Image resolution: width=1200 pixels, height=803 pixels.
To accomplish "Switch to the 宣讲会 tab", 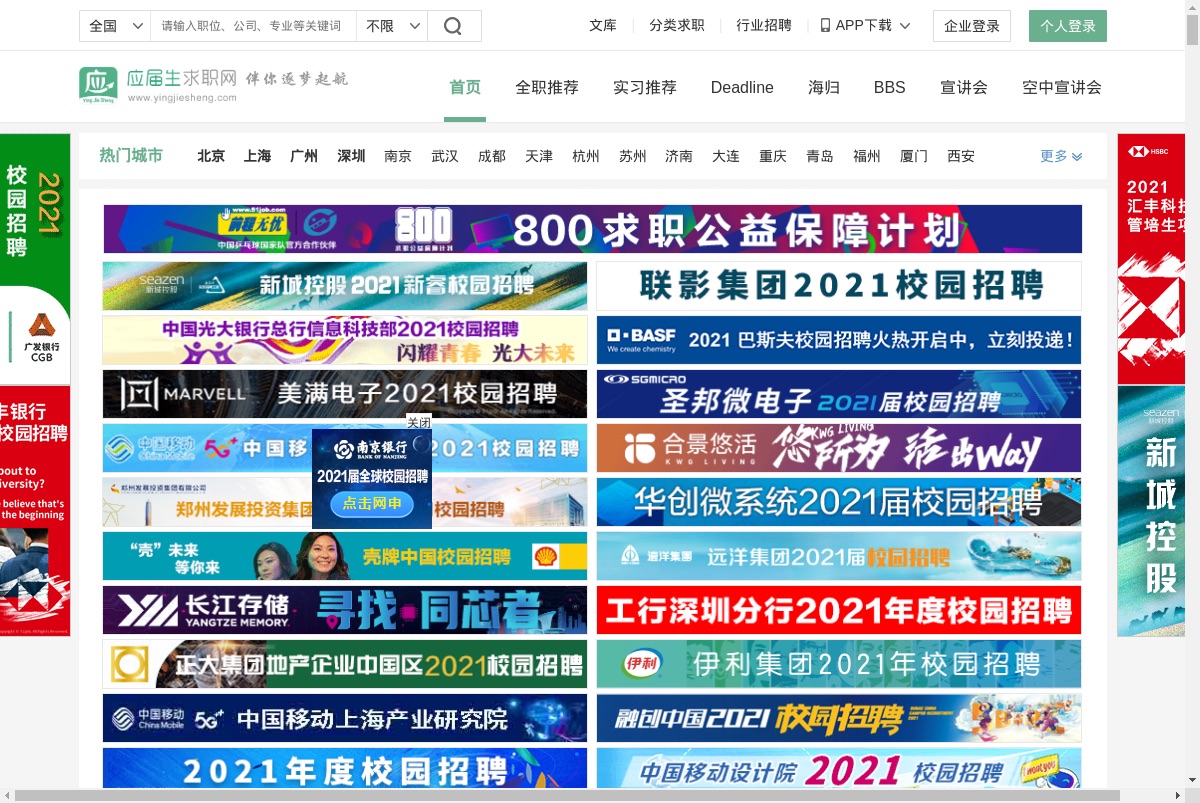I will point(964,87).
